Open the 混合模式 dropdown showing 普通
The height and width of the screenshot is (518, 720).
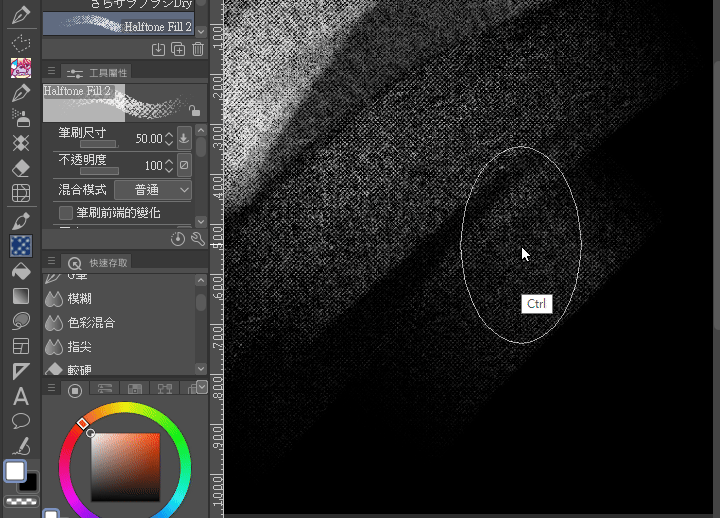[x=153, y=190]
